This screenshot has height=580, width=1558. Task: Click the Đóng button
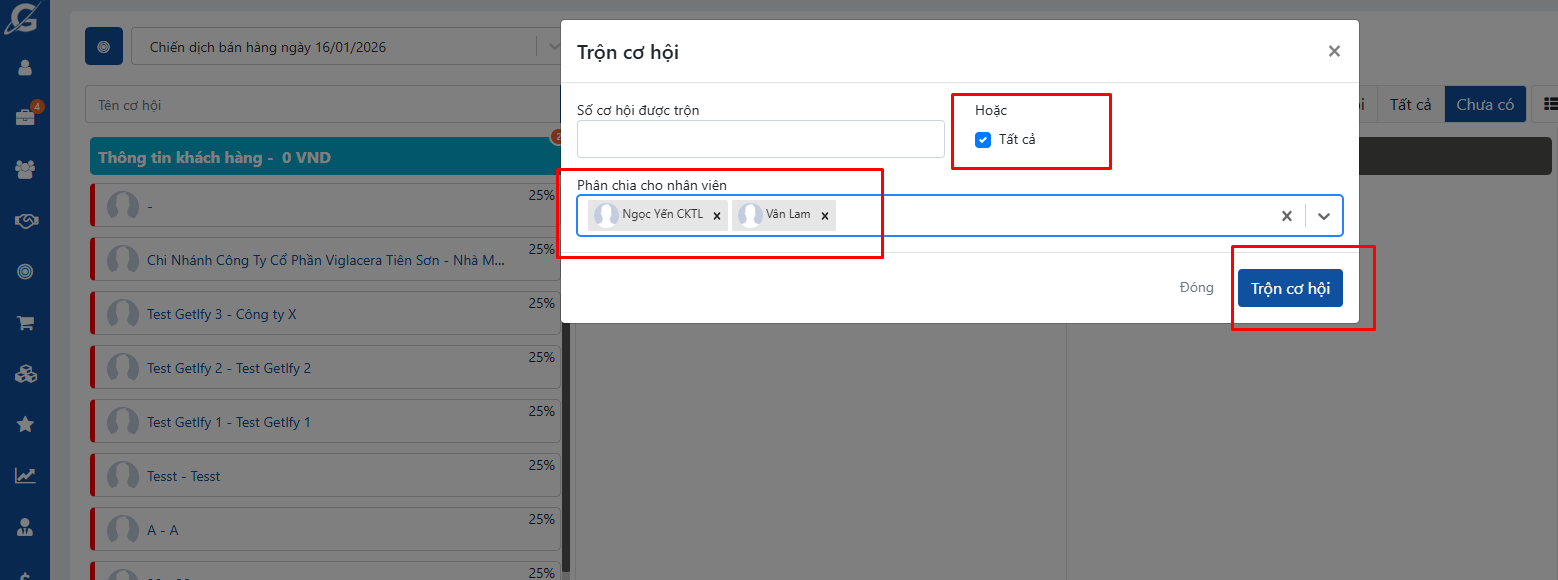[x=1196, y=288]
